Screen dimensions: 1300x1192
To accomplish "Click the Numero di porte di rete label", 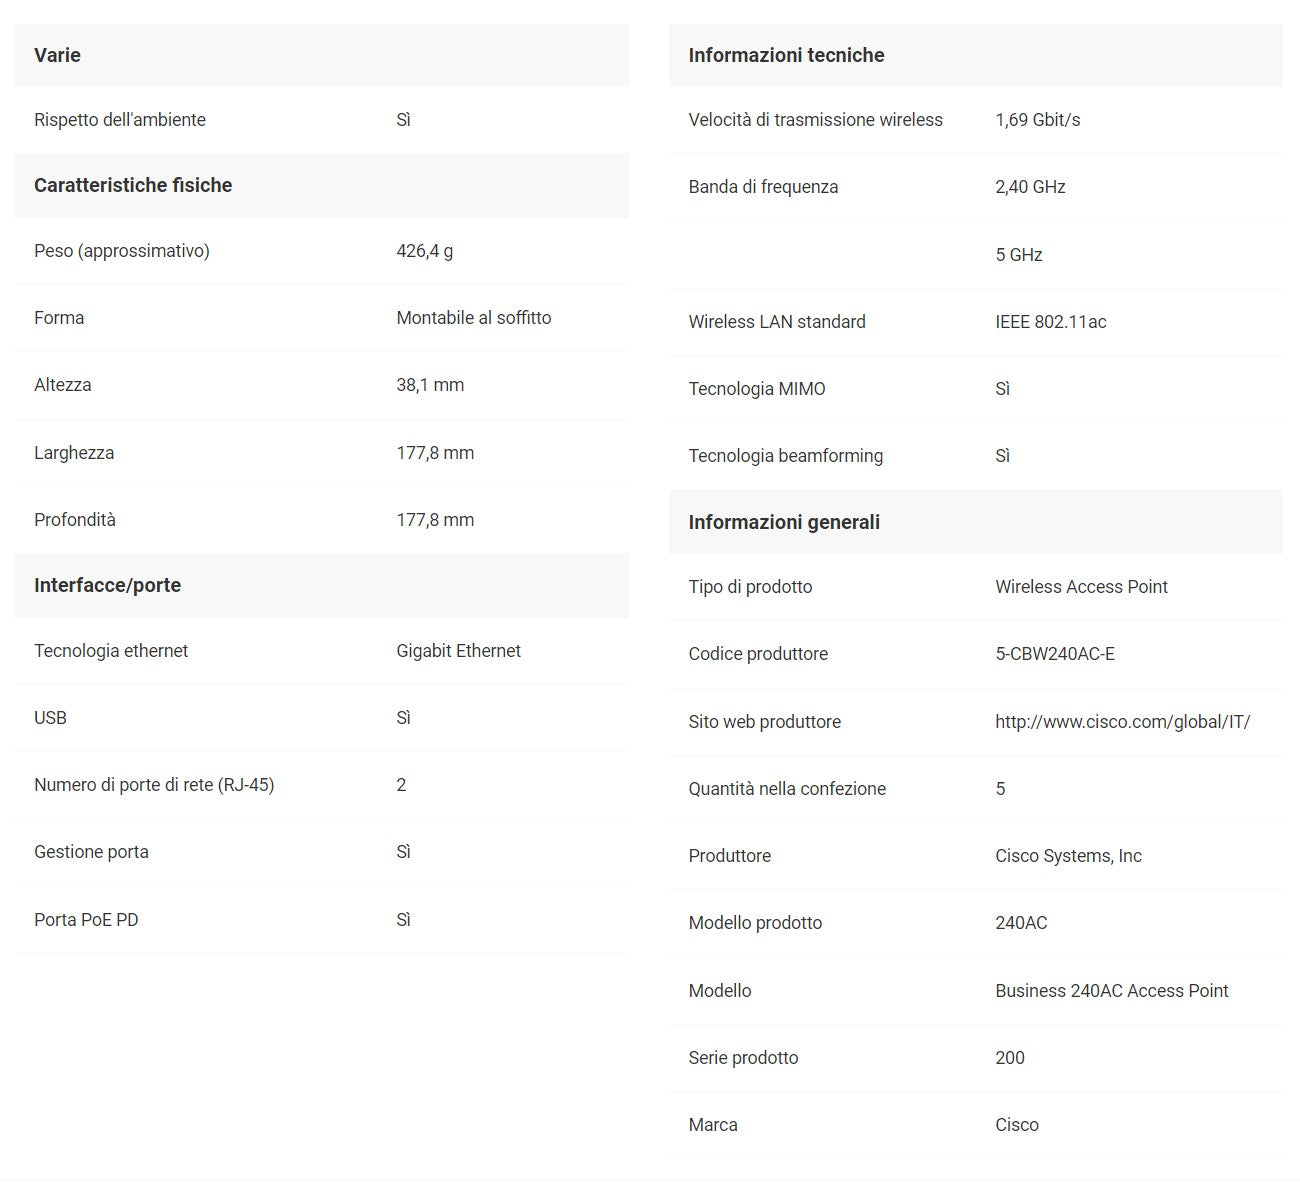I will (154, 785).
